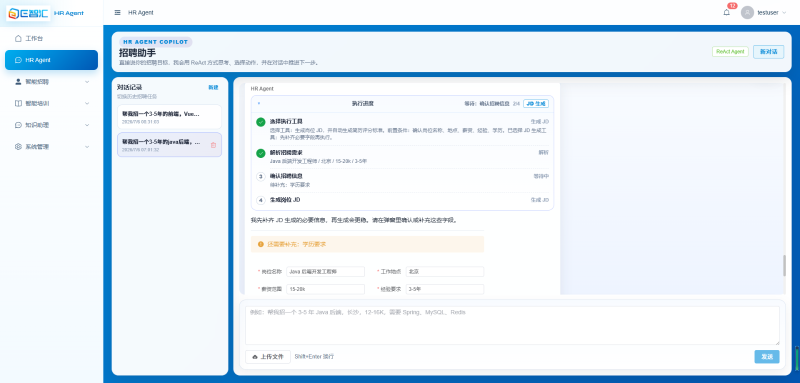
Task: Delete the java conversation with trash icon
Action: point(213,145)
